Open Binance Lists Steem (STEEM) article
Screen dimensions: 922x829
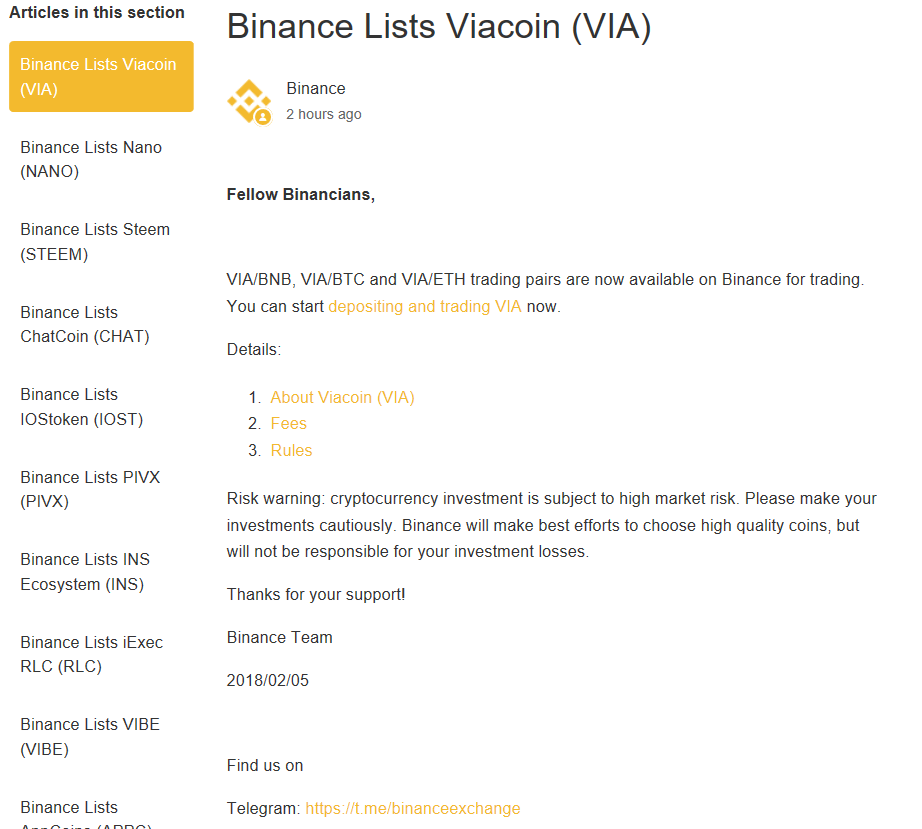pos(95,241)
